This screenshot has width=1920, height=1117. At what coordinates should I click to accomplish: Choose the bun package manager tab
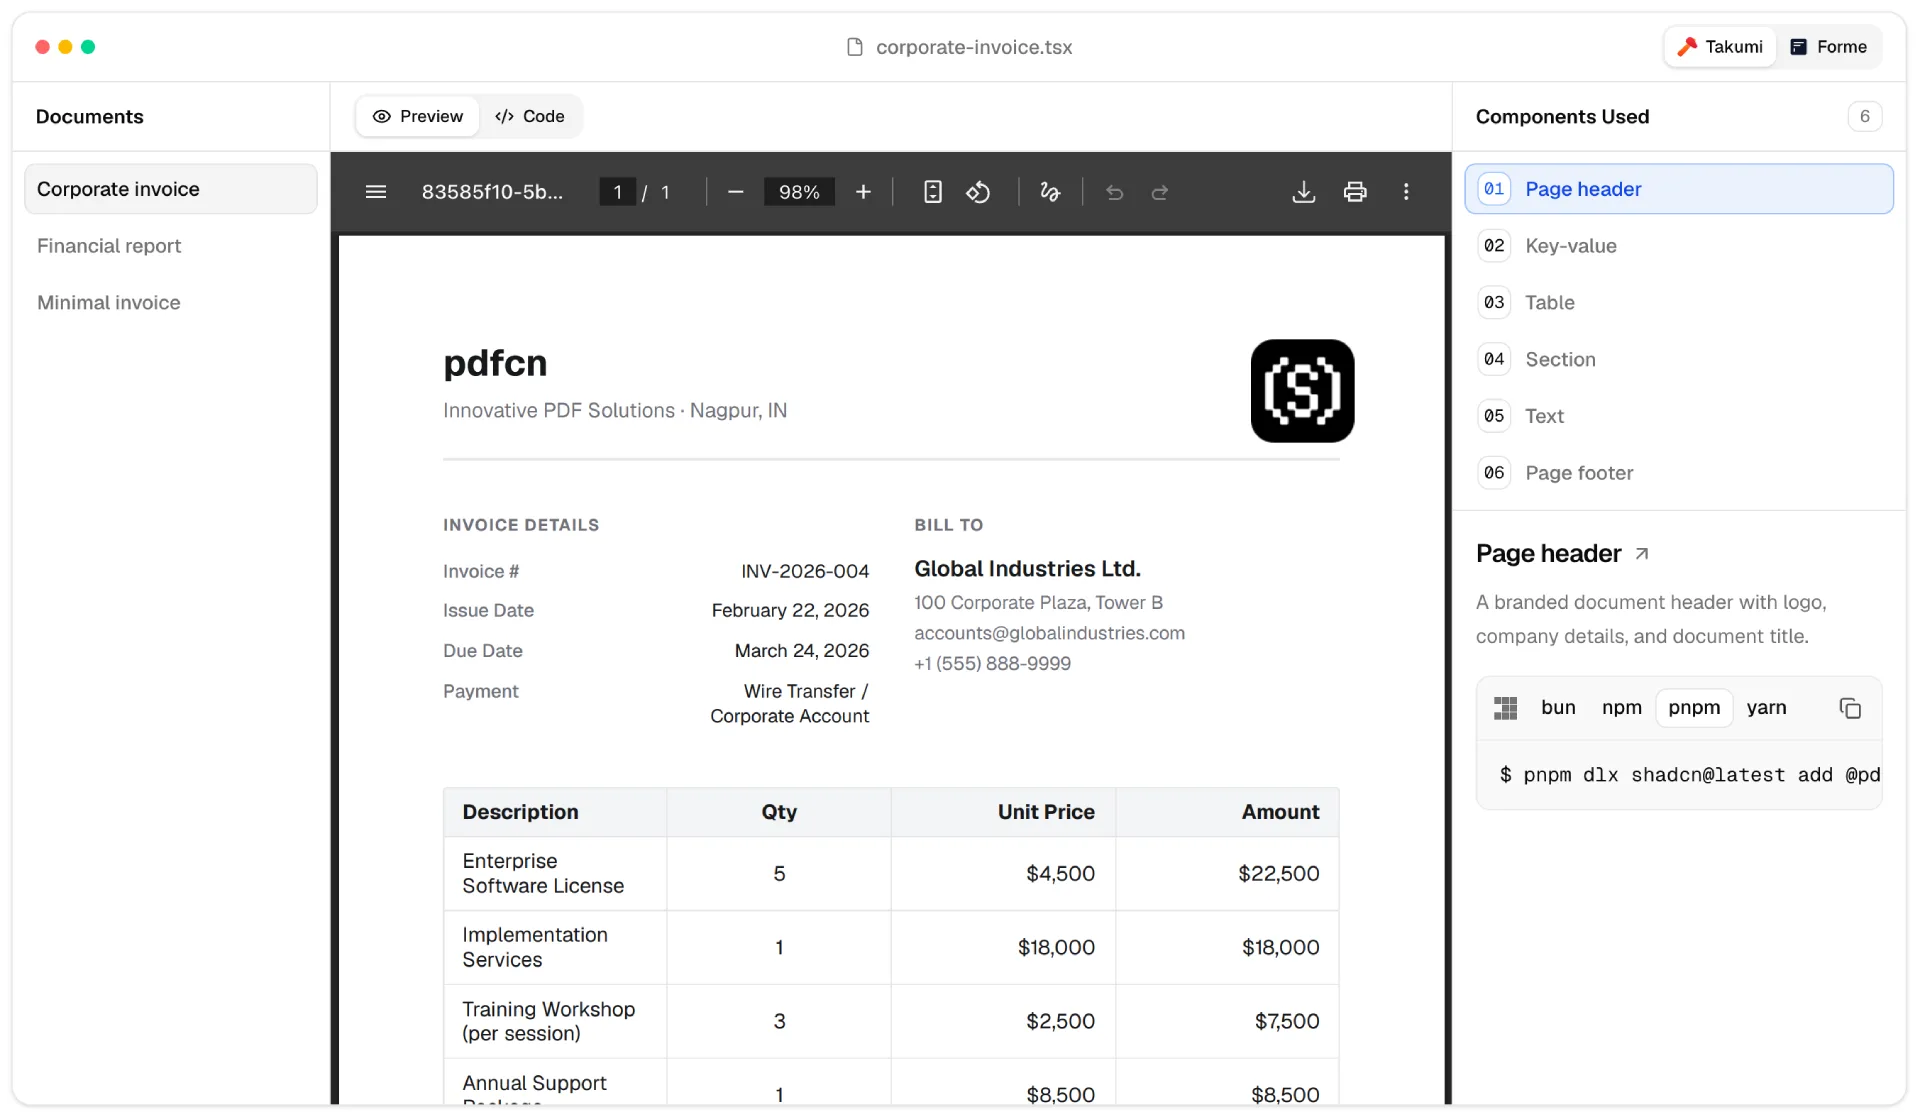1558,708
